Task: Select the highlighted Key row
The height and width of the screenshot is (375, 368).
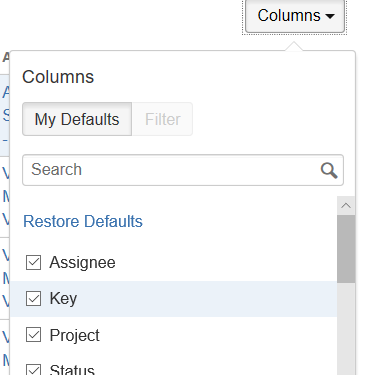Action: coord(174,299)
